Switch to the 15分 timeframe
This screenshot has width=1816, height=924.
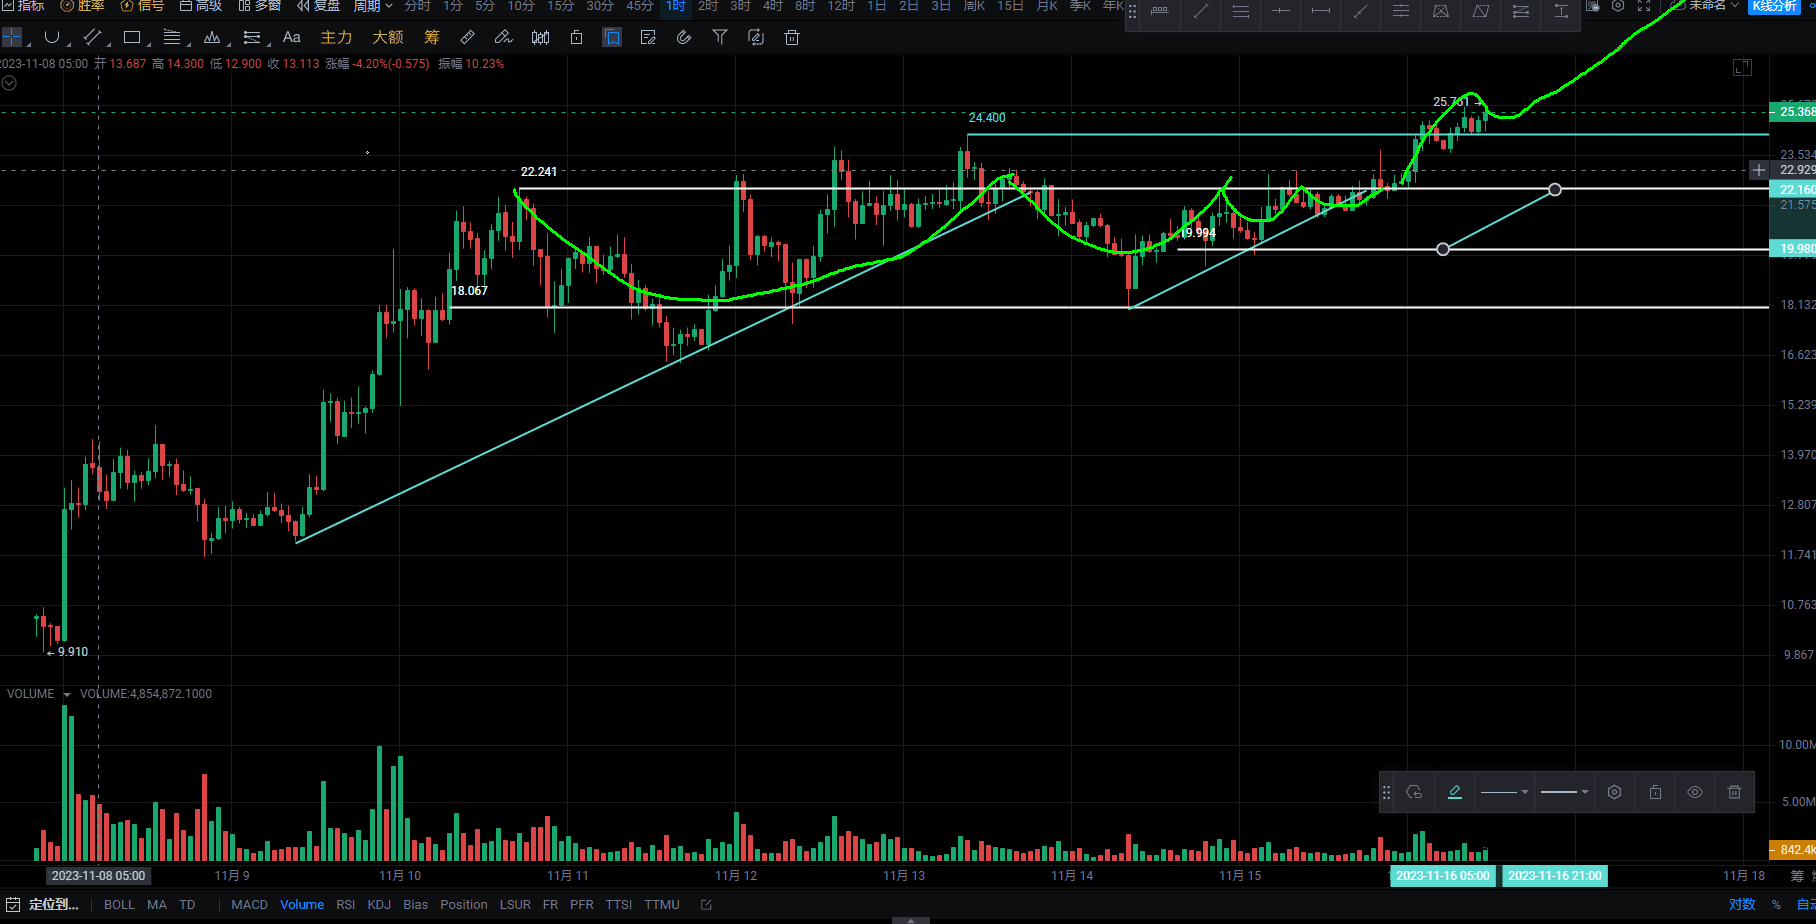pyautogui.click(x=560, y=6)
